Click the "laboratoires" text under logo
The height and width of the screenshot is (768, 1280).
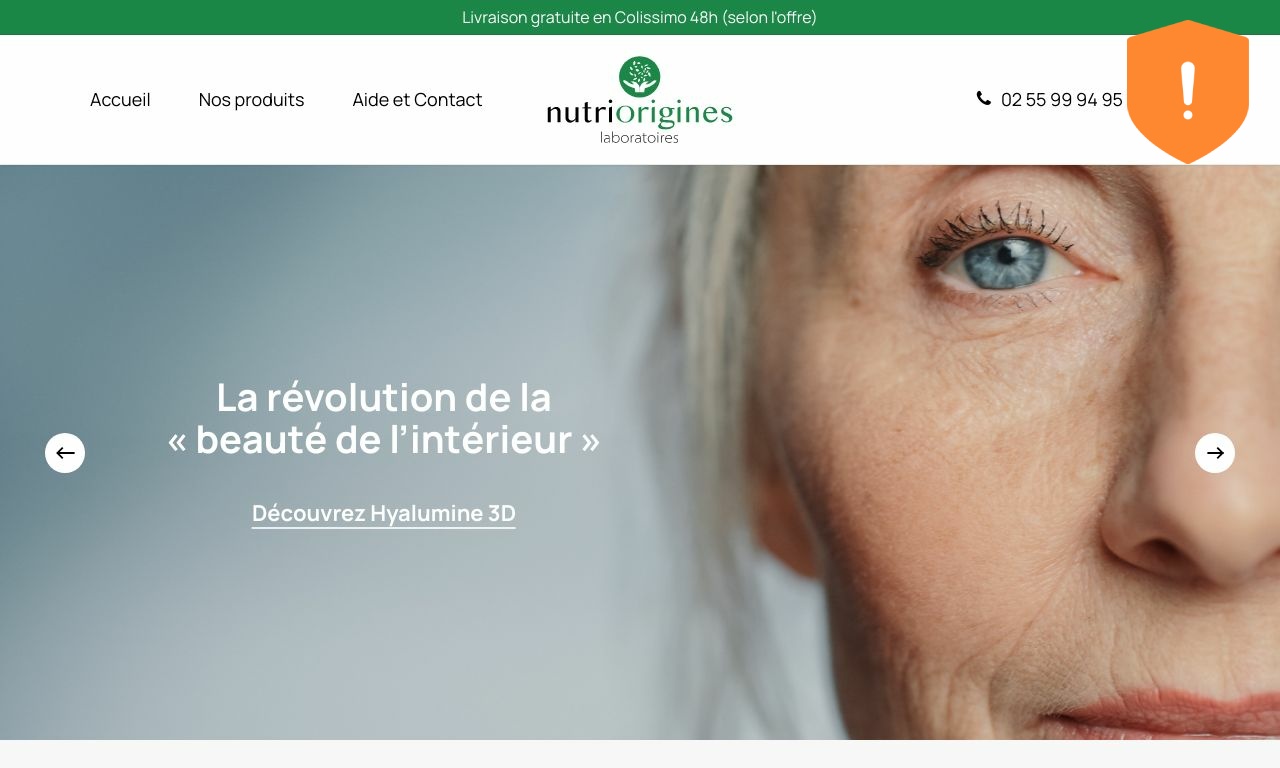pos(639,137)
